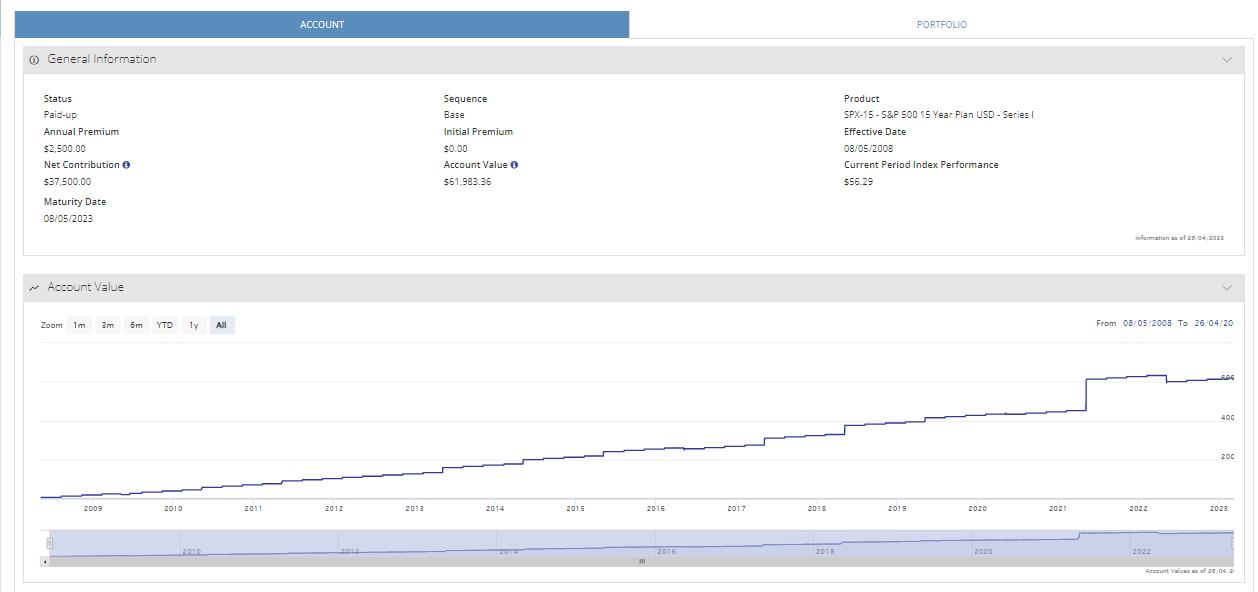
Task: Click the General Information circle-i icon
Action: click(x=34, y=60)
